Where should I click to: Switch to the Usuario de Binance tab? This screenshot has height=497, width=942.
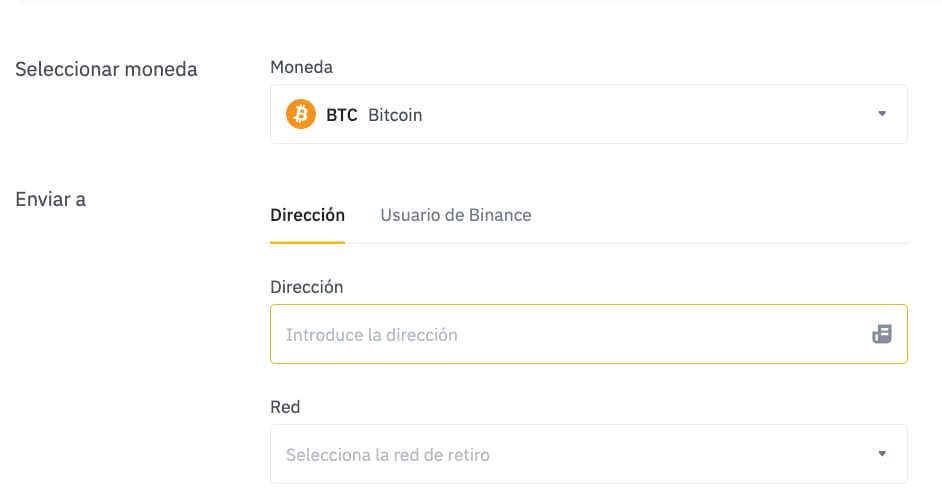[455, 215]
